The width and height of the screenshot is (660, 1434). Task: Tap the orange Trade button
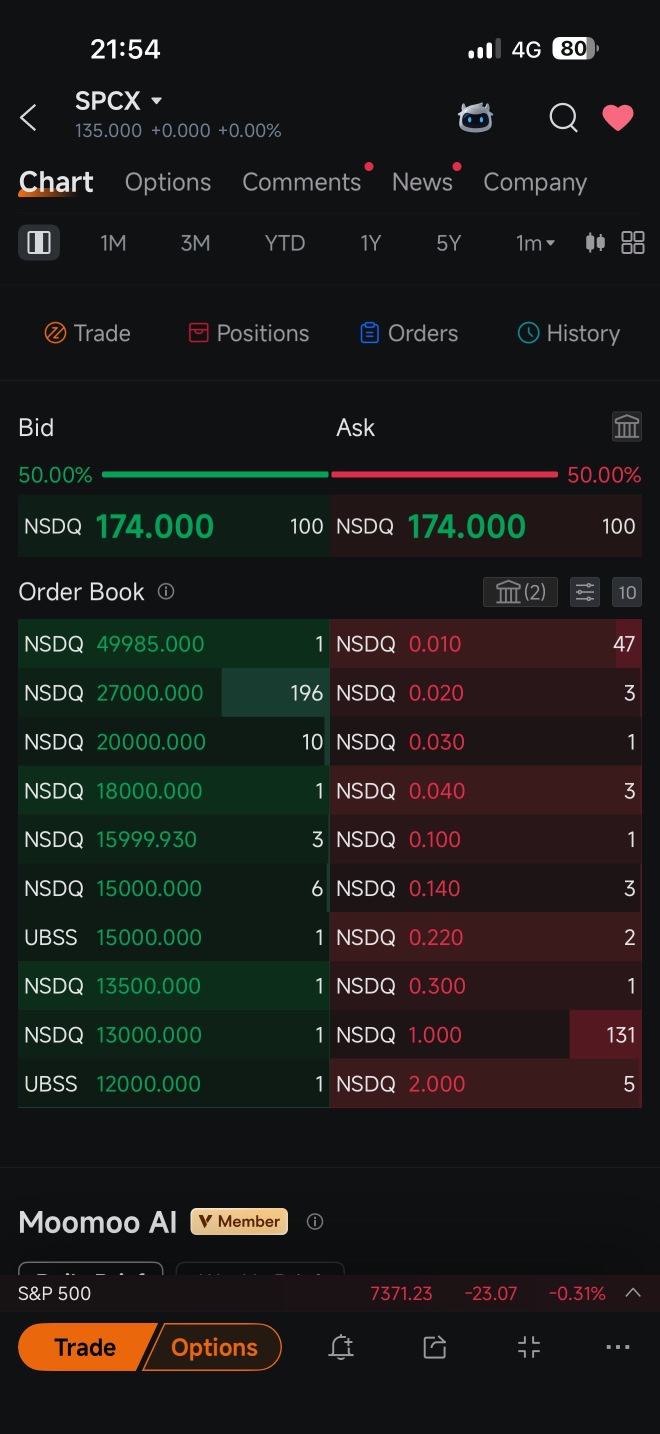point(85,1347)
